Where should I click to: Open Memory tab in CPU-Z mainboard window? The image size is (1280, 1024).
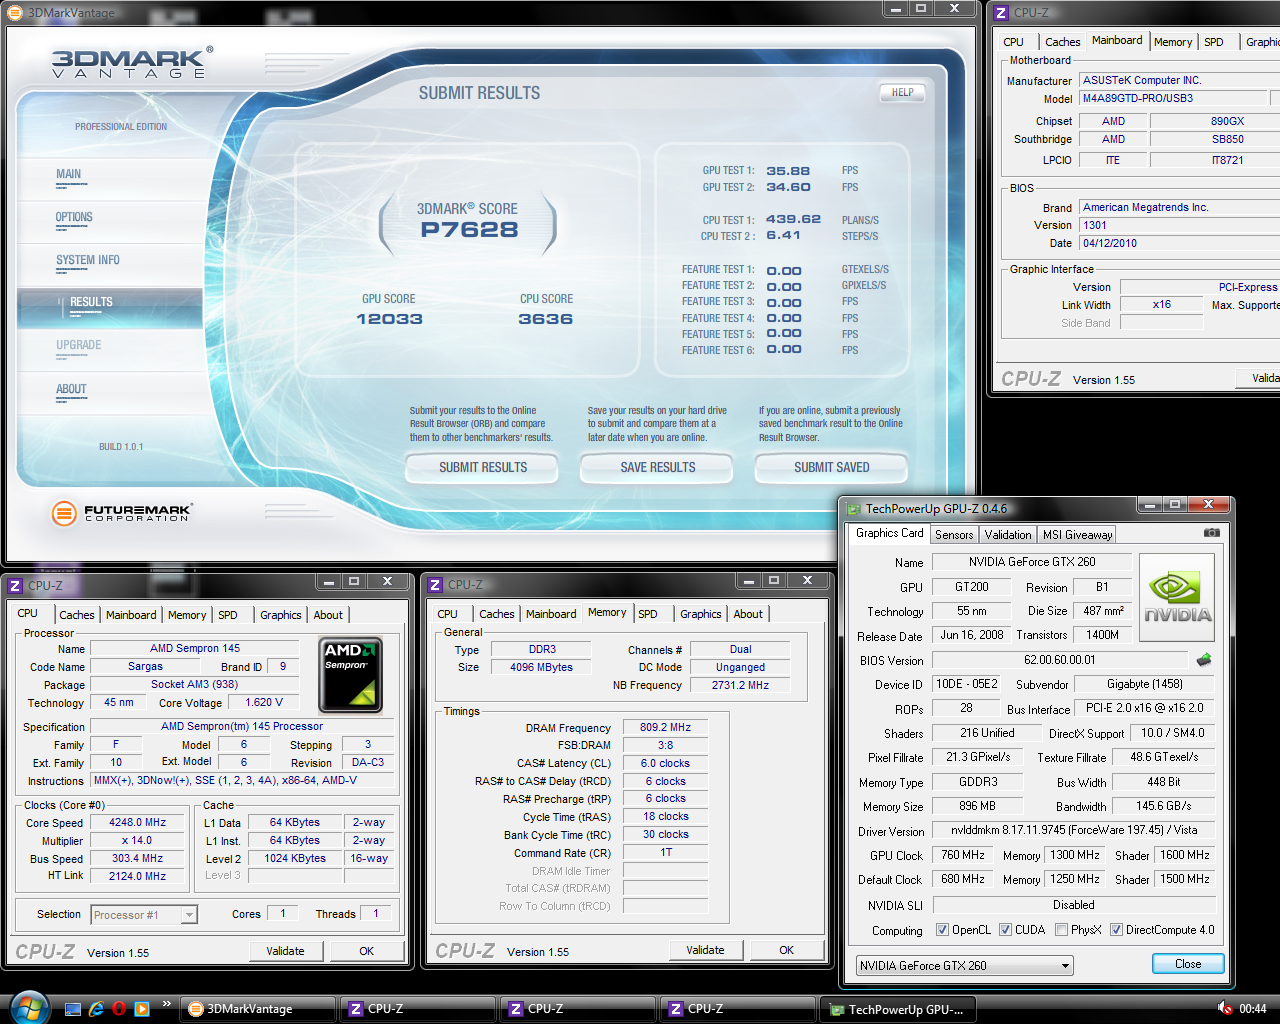pyautogui.click(x=1173, y=42)
